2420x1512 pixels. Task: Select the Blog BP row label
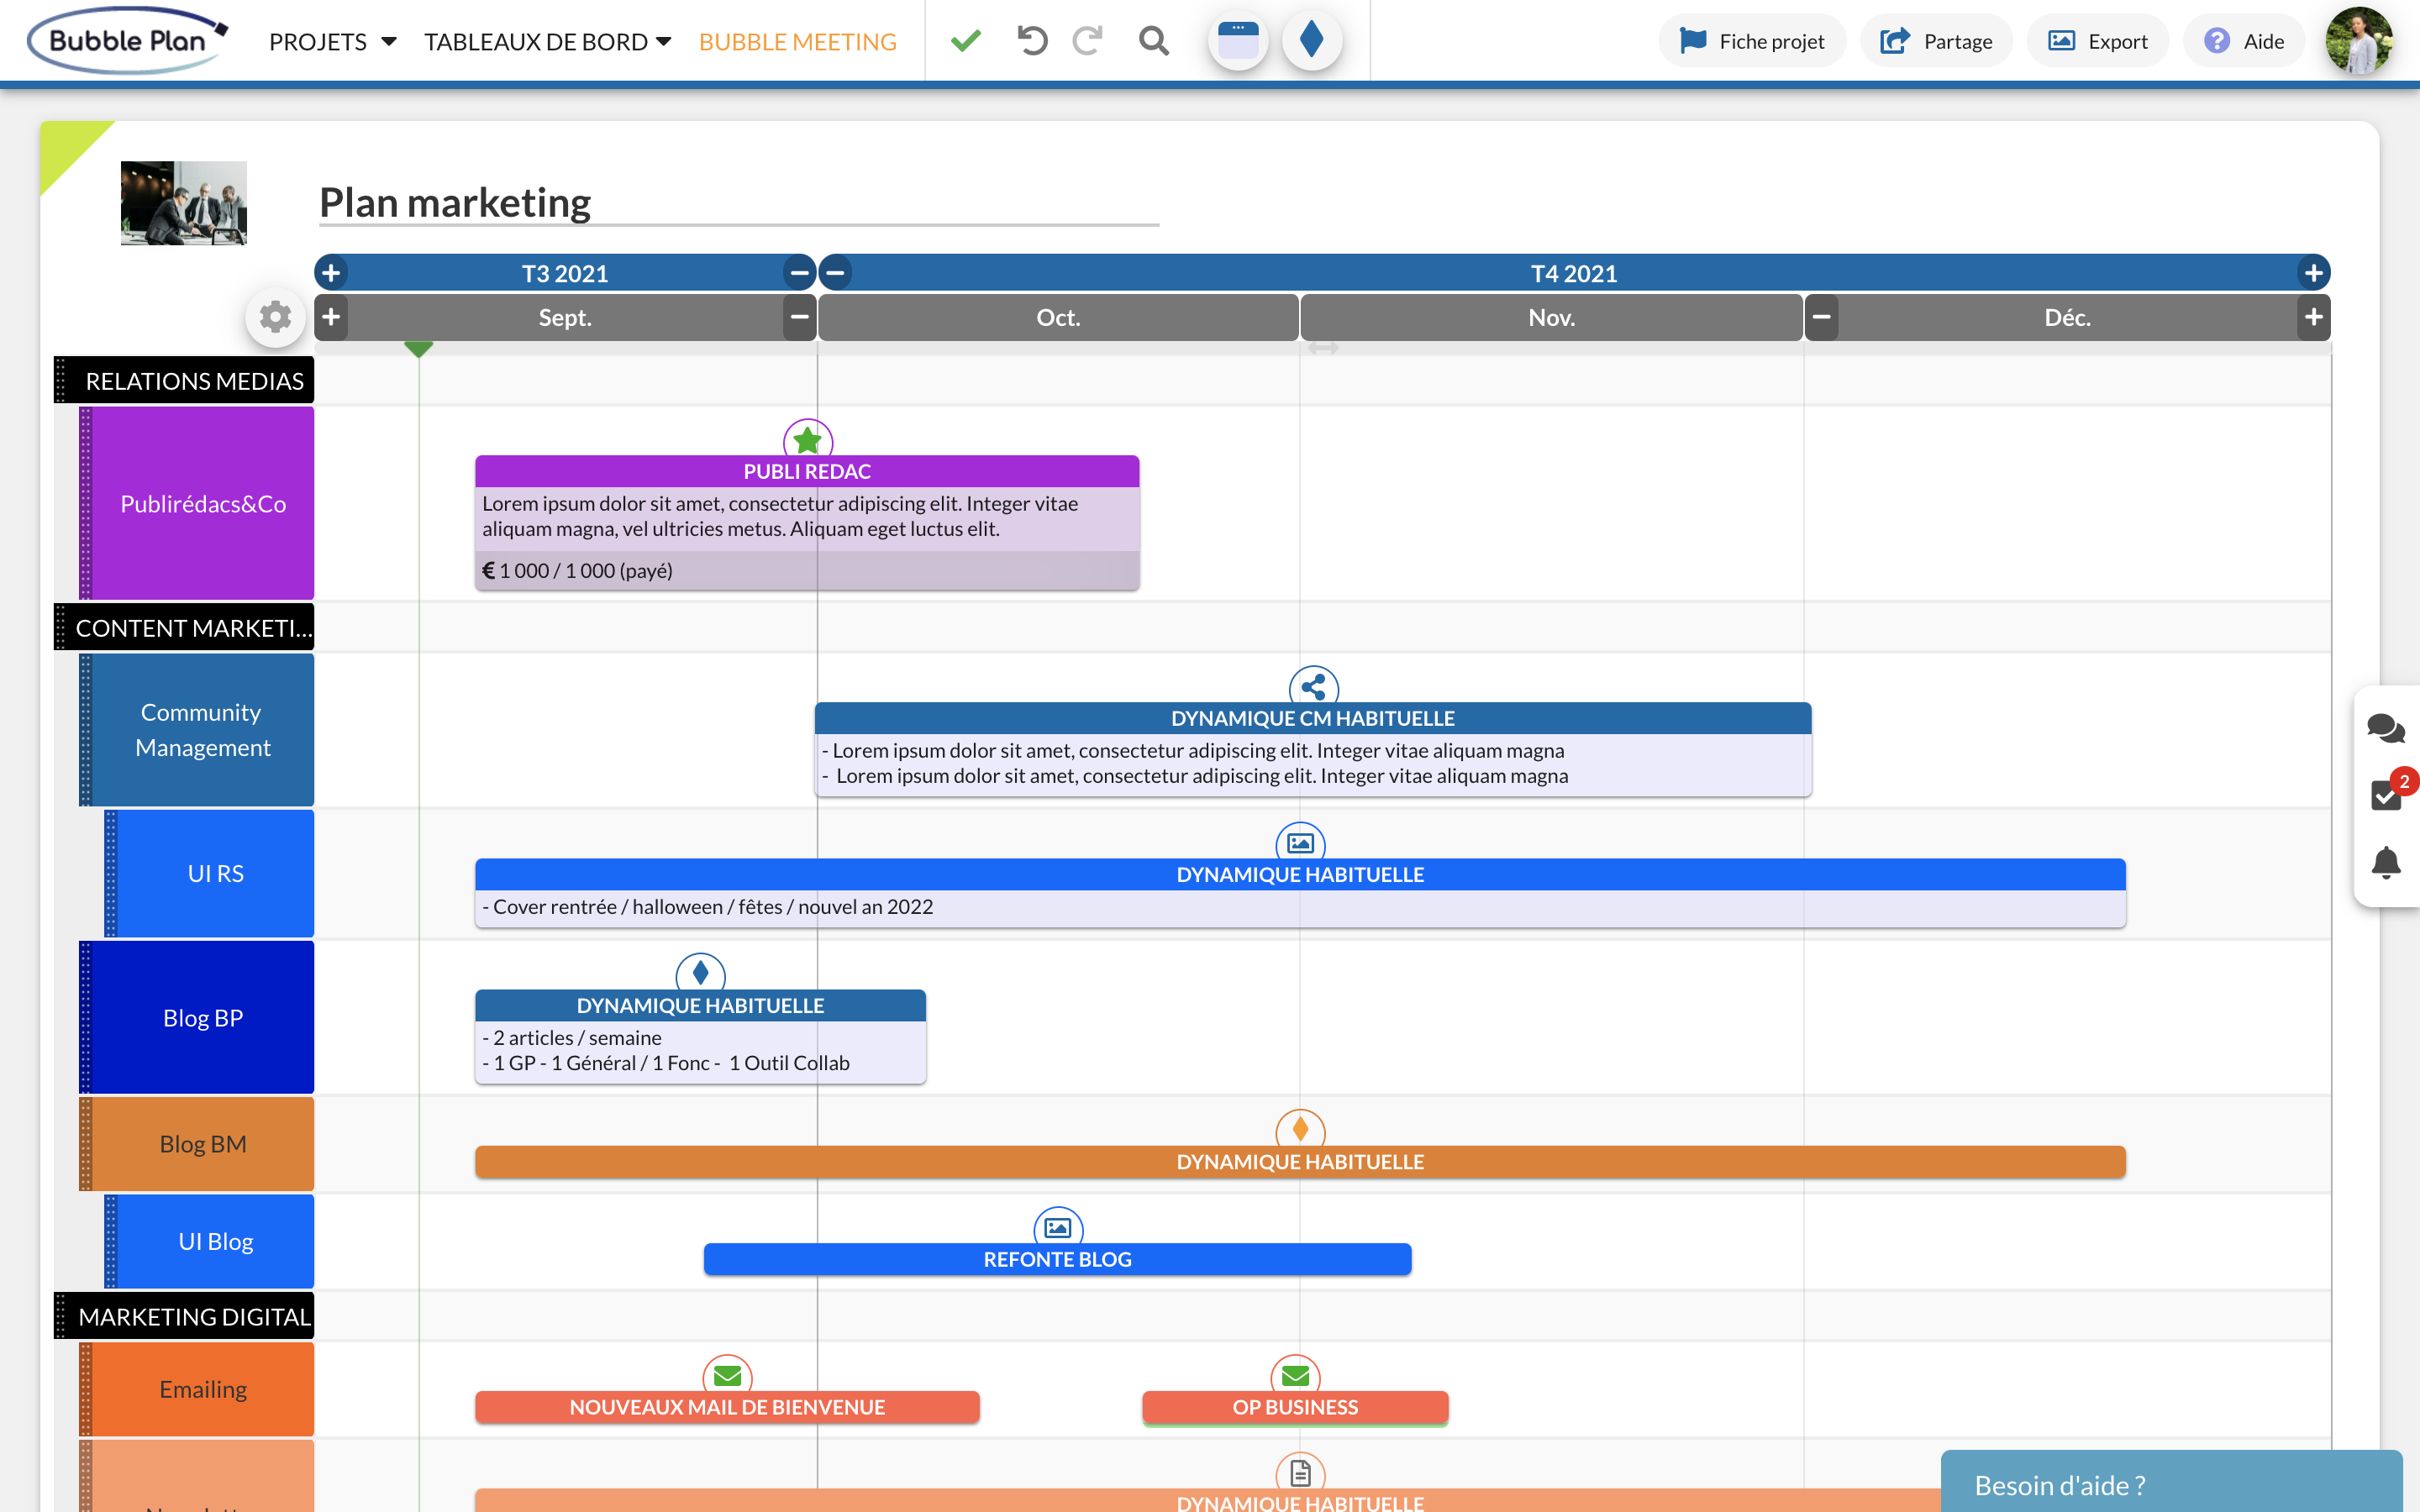tap(197, 1017)
